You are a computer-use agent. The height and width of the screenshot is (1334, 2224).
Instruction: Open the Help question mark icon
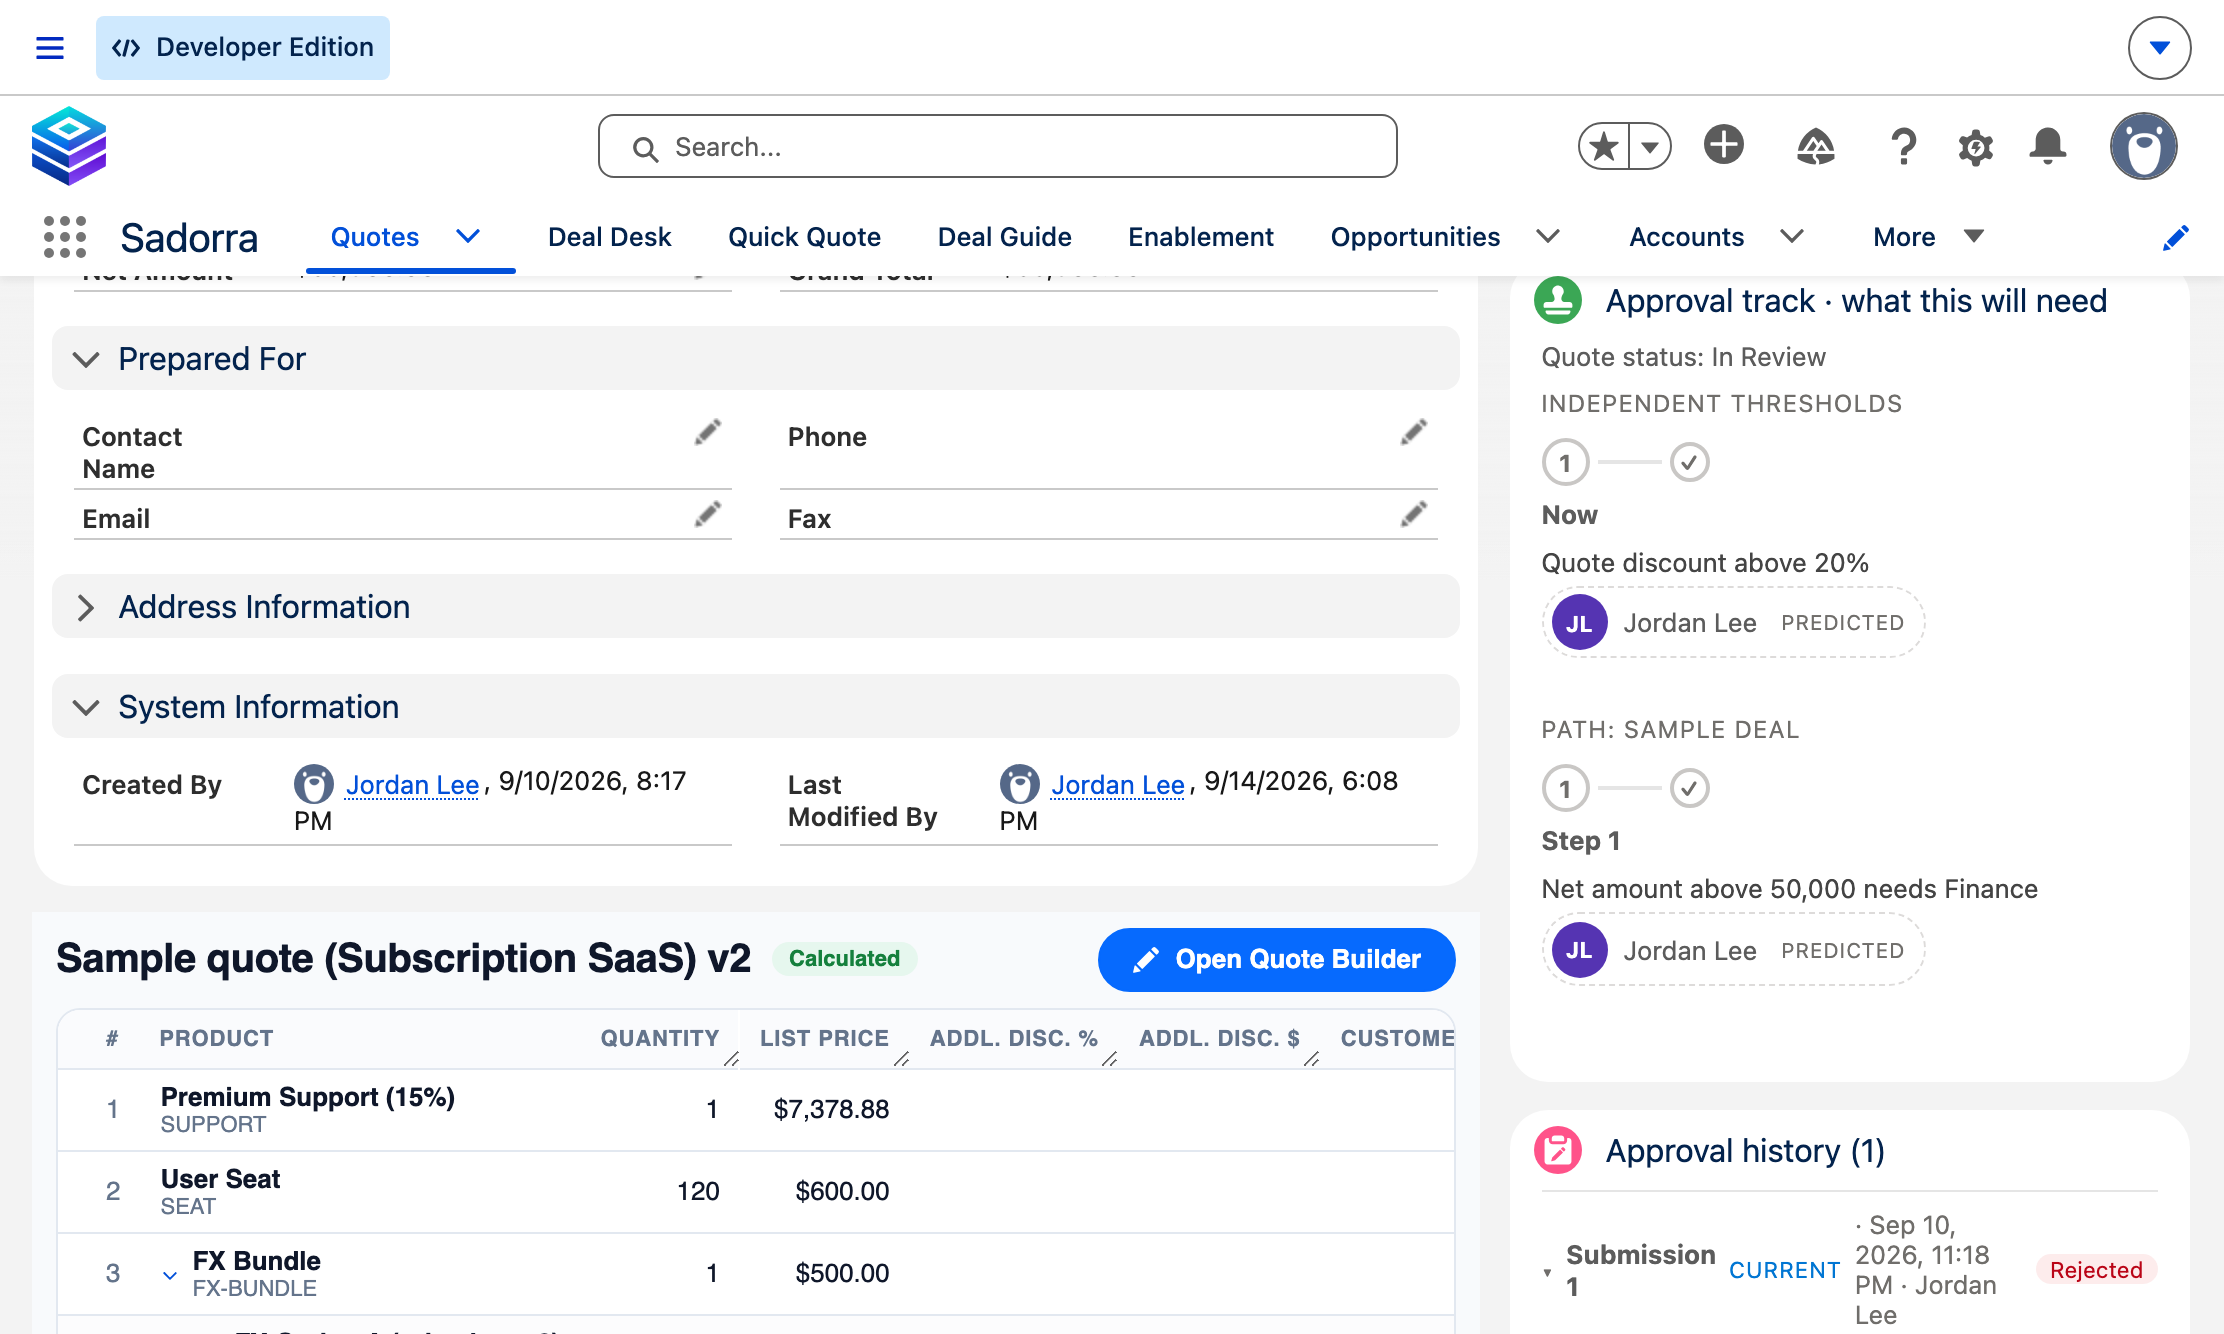click(1903, 147)
